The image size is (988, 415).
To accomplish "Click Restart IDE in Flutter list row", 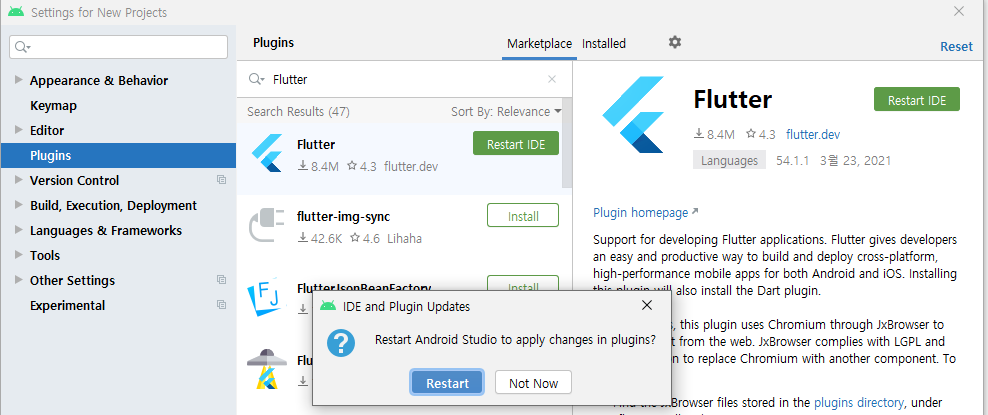I will (x=516, y=144).
